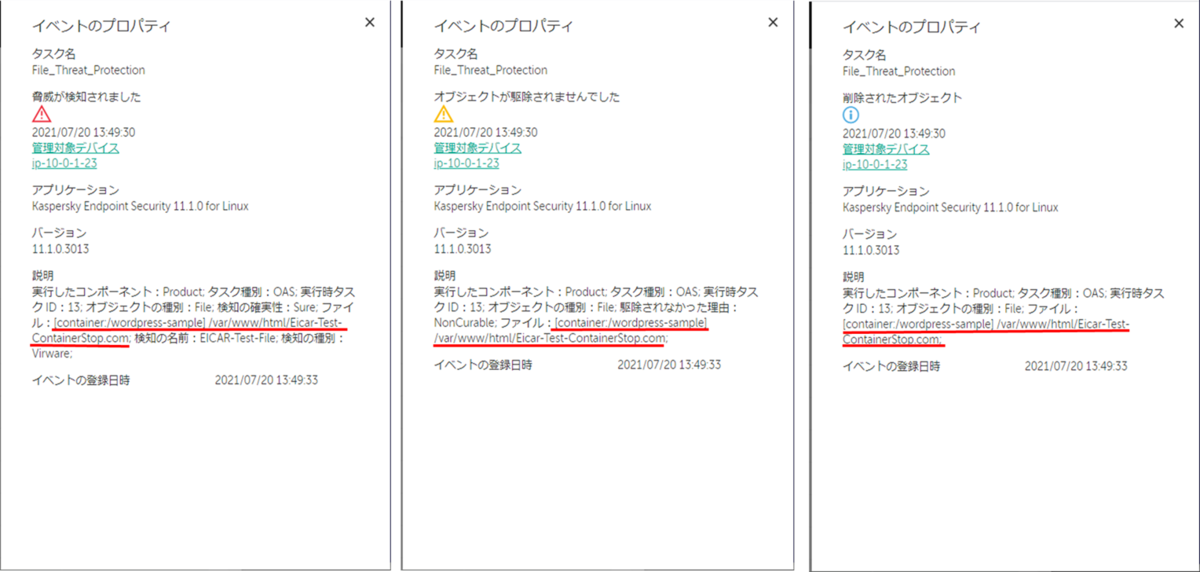Click version 11.1.0.3013 in threat detected panel
The width and height of the screenshot is (1200, 572).
coord(59,249)
